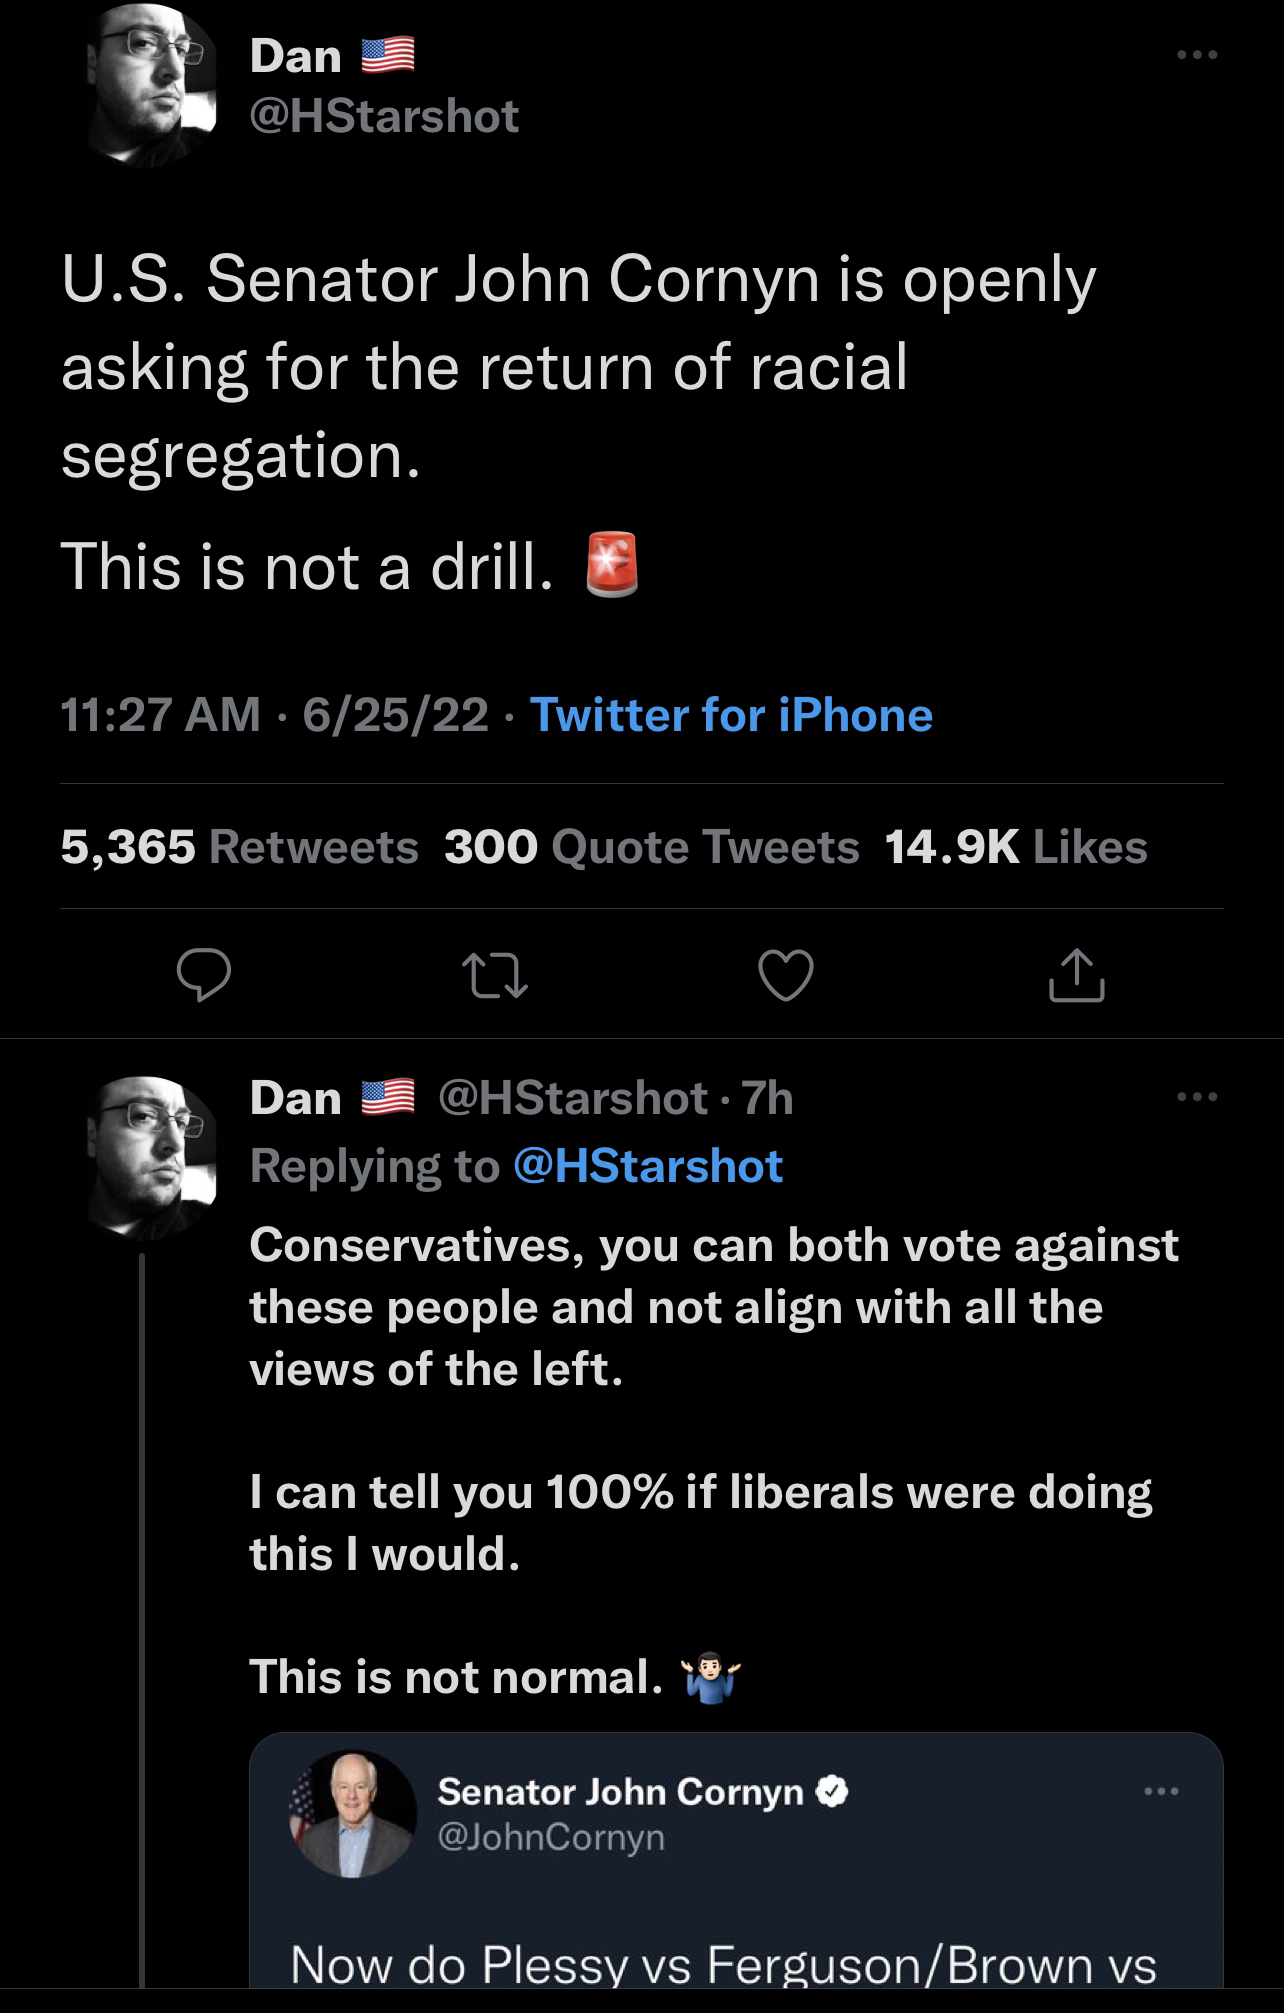Tap Dan's avatar on the reply tweet
Image resolution: width=1284 pixels, height=2013 pixels.
click(x=153, y=1157)
